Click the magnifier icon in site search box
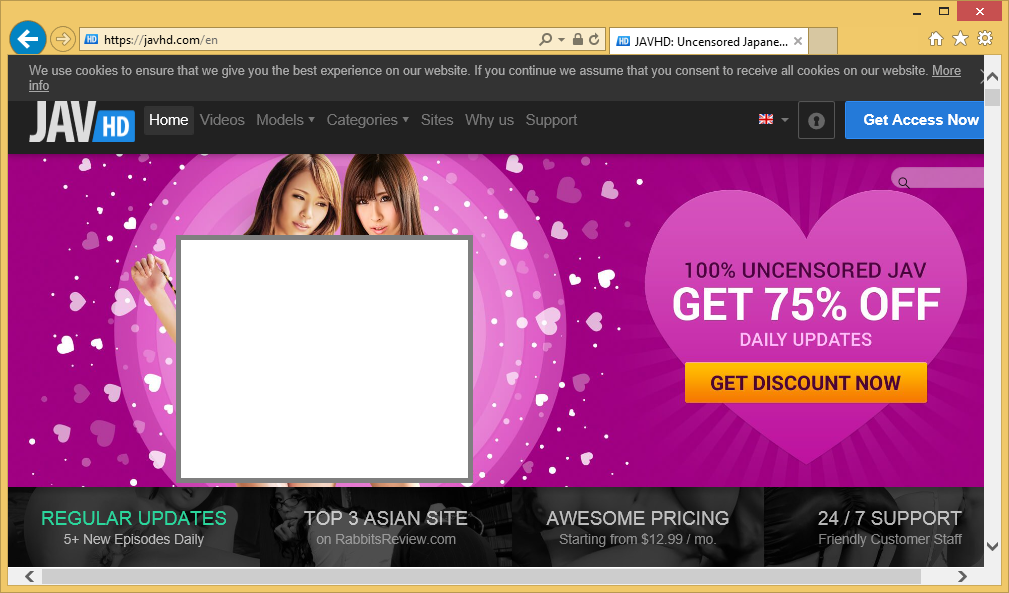Viewport: 1009px width, 593px height. pos(903,182)
